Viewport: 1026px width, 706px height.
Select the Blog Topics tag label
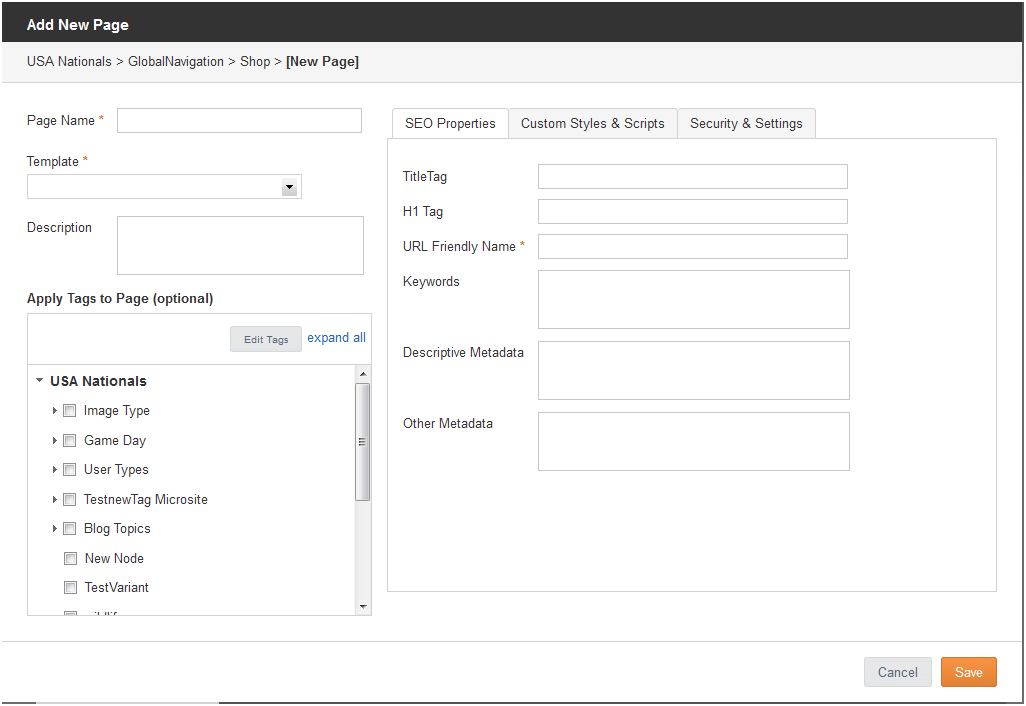117,529
